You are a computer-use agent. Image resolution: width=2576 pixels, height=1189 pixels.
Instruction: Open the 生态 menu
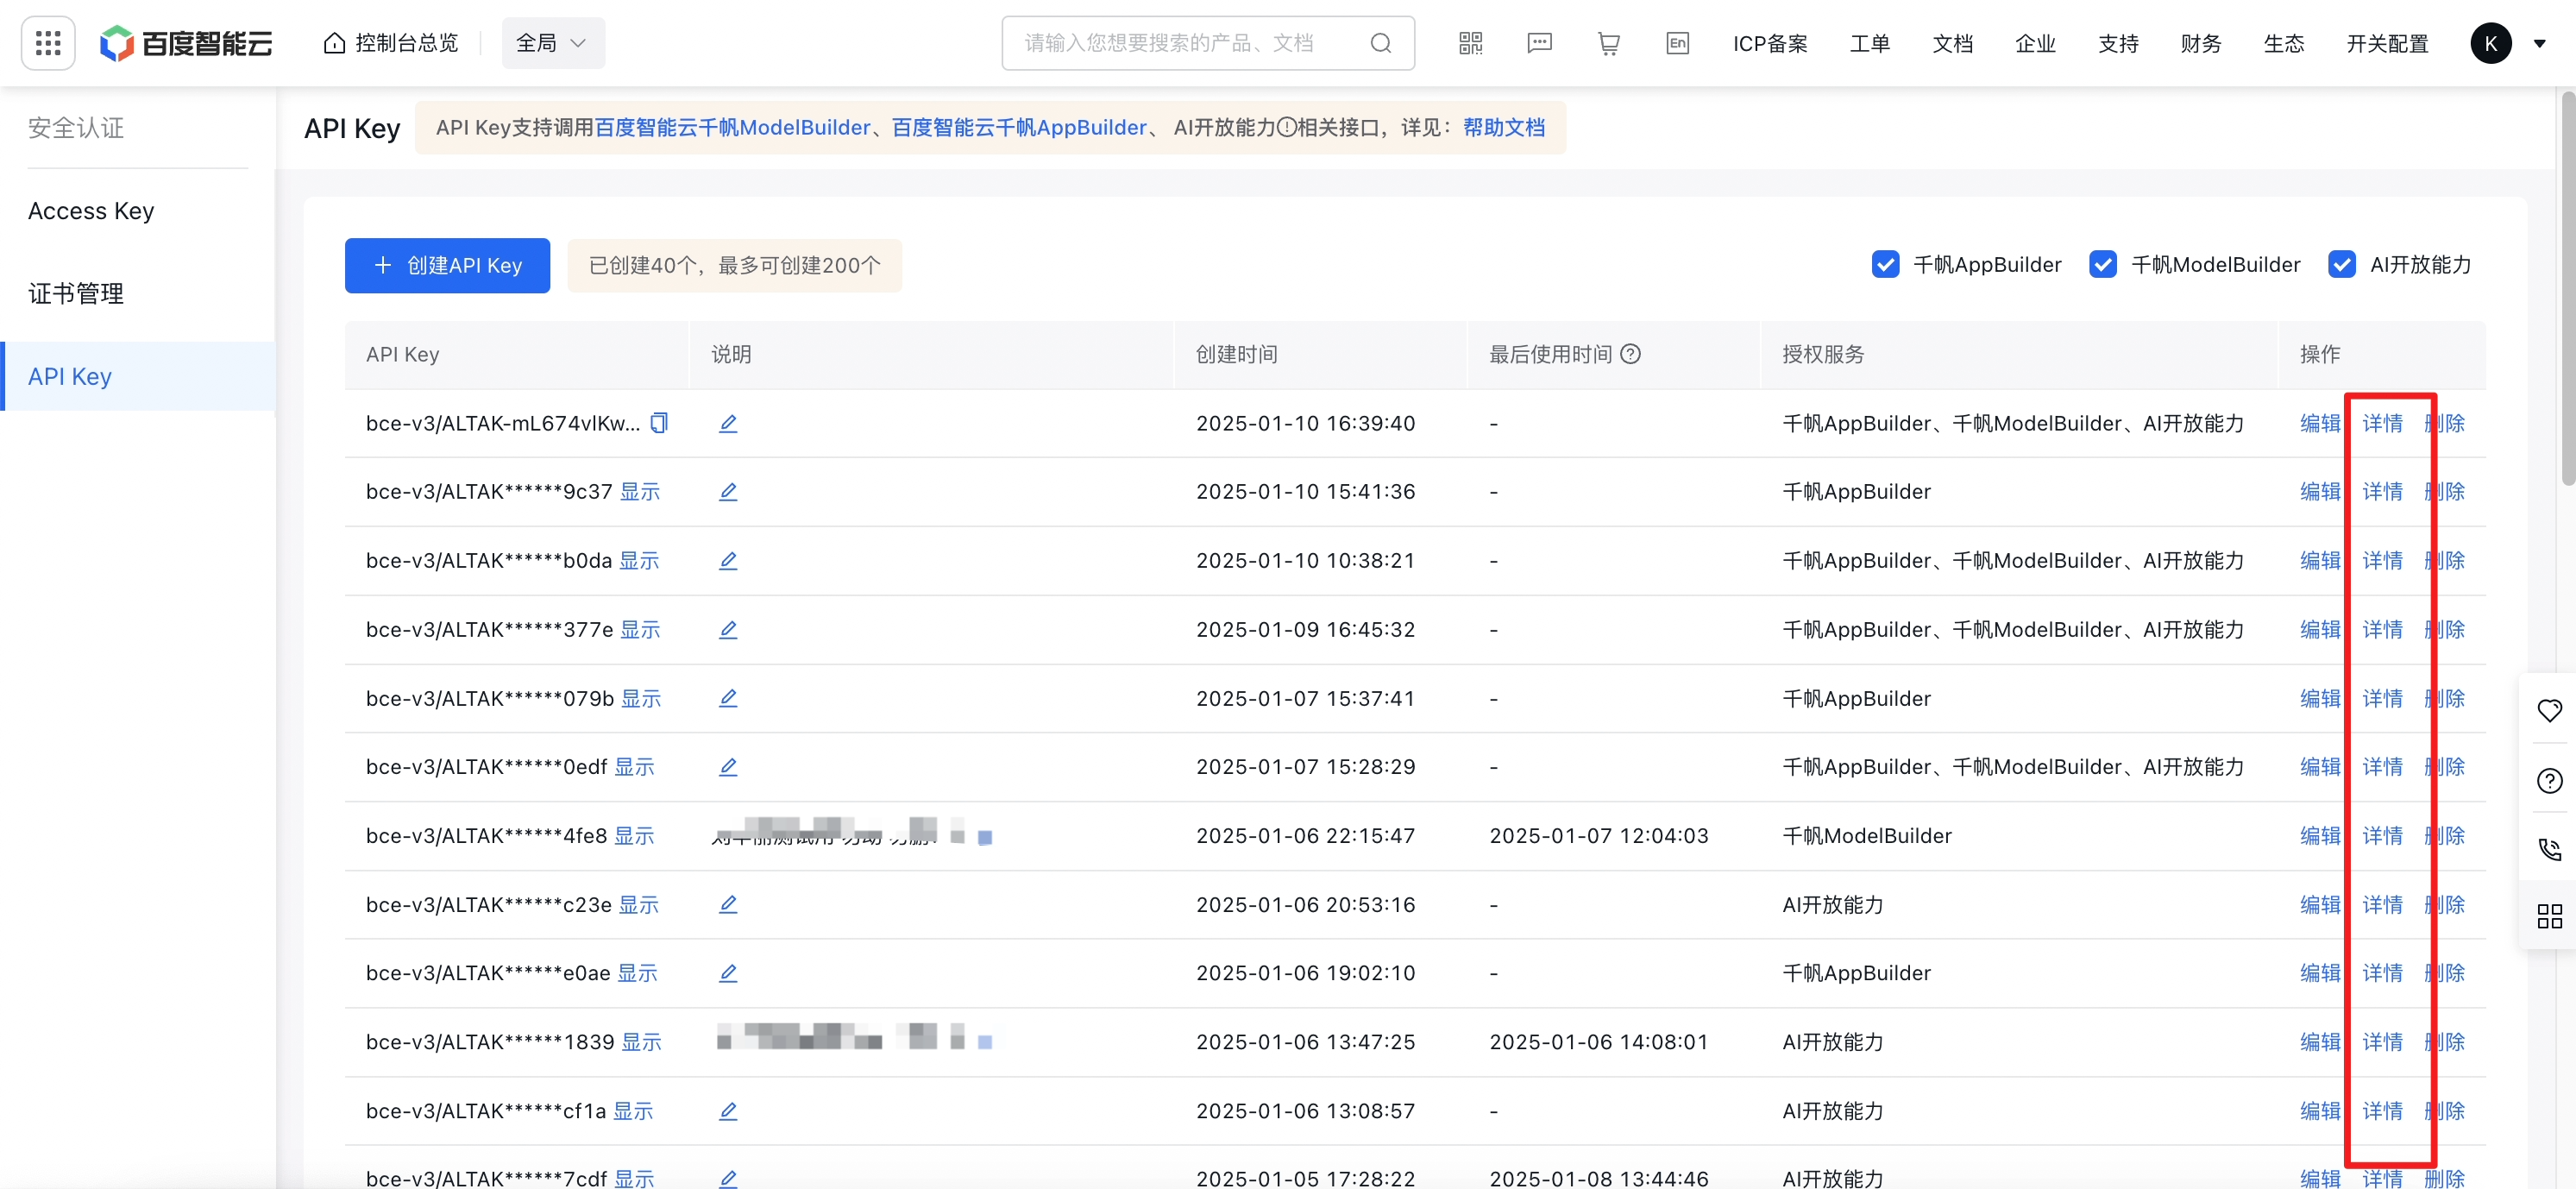pos(2285,43)
